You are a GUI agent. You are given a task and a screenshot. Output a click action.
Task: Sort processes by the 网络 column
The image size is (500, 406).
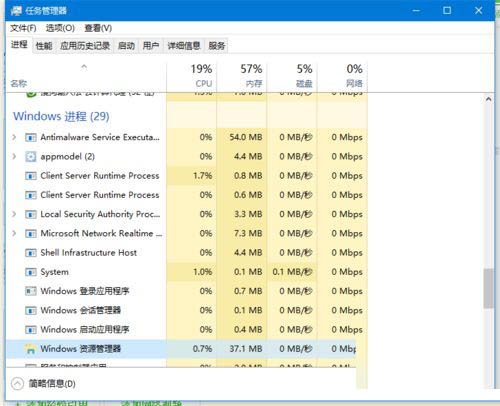[342, 76]
